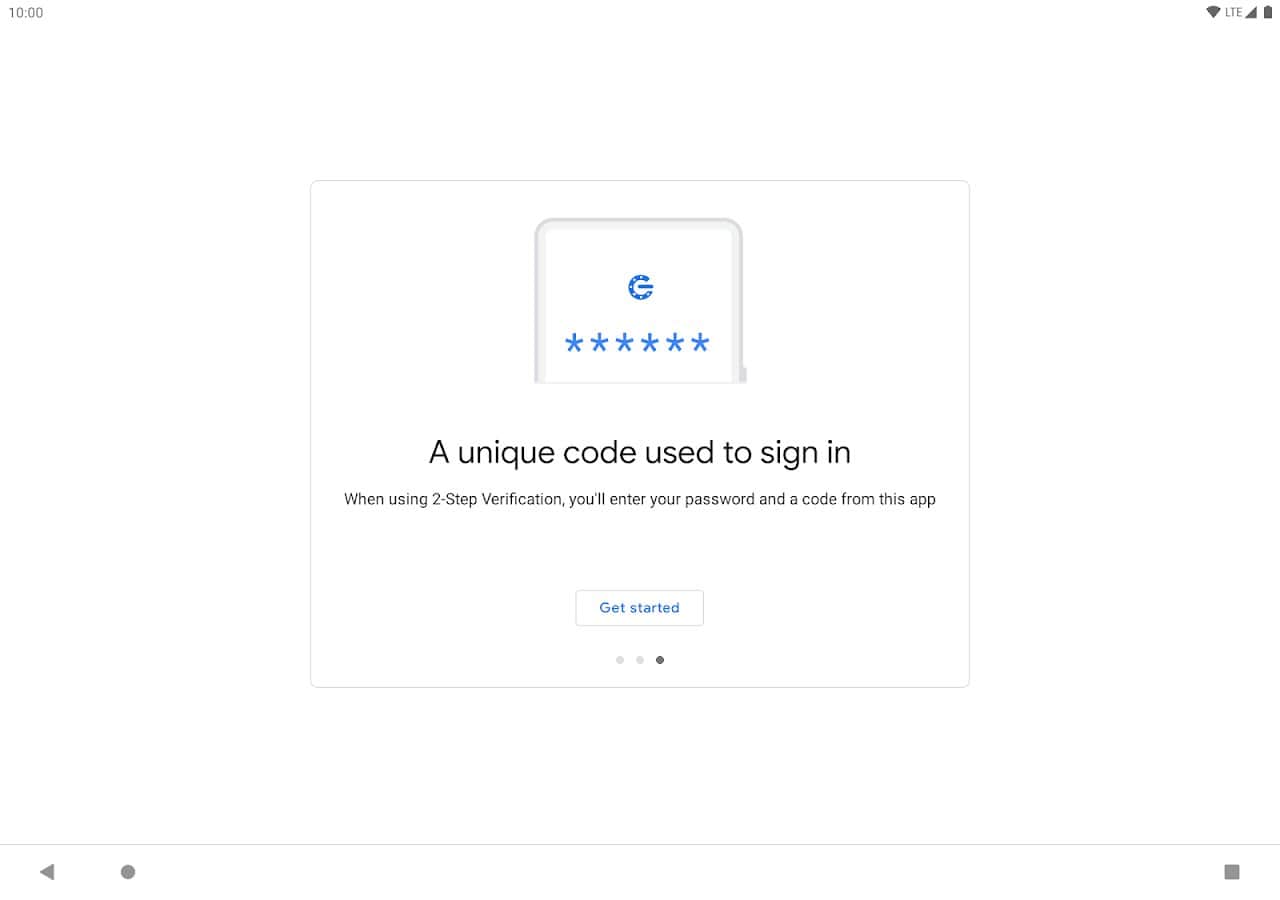Click the LTE label in status bar
This screenshot has width=1280, height=900.
coord(1233,13)
